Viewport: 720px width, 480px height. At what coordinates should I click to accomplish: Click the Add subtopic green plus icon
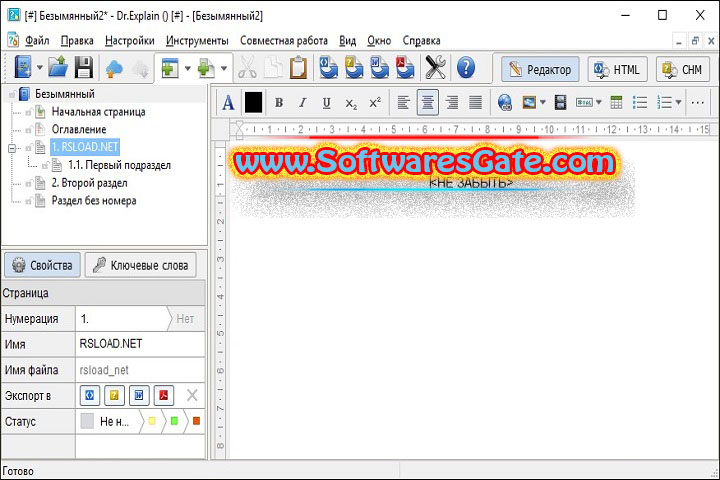click(x=206, y=68)
